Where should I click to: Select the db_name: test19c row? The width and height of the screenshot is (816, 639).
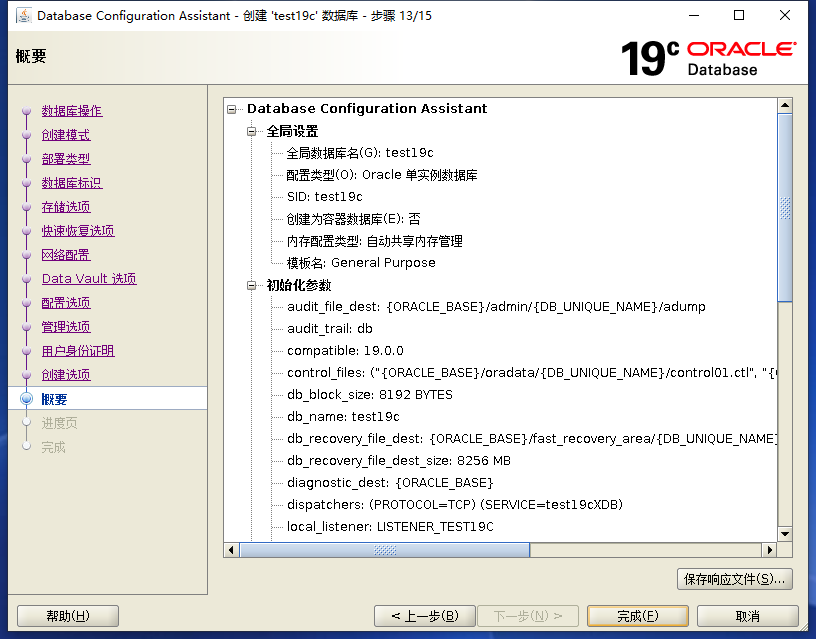(343, 417)
